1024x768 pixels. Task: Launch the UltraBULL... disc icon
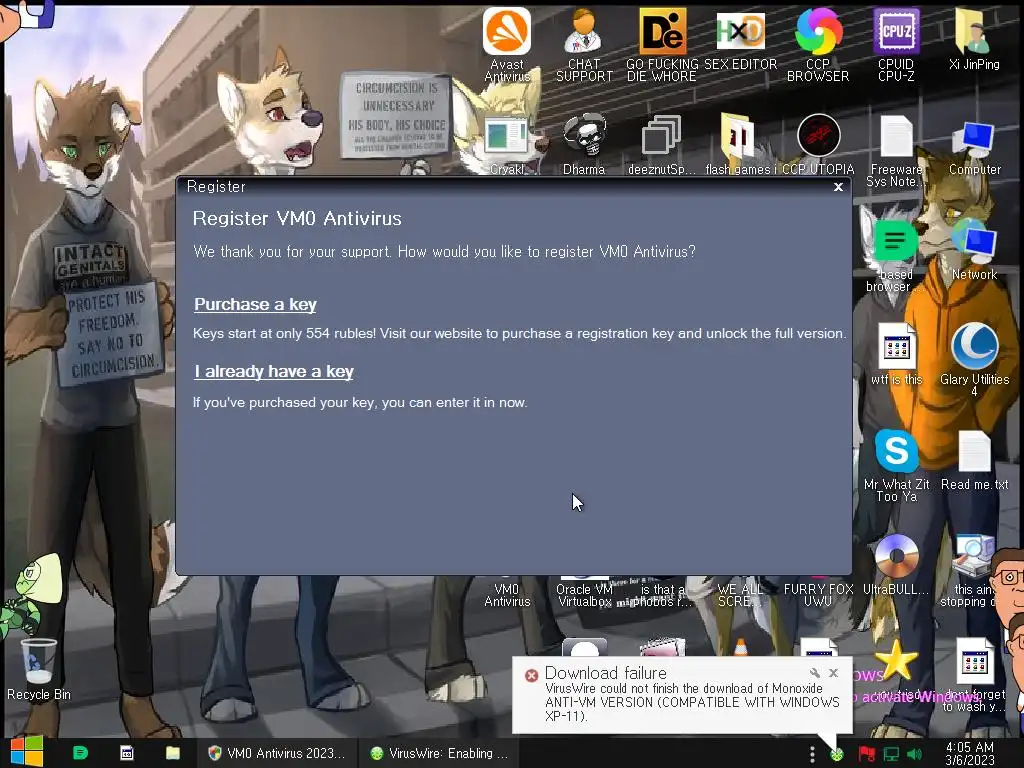coord(896,565)
